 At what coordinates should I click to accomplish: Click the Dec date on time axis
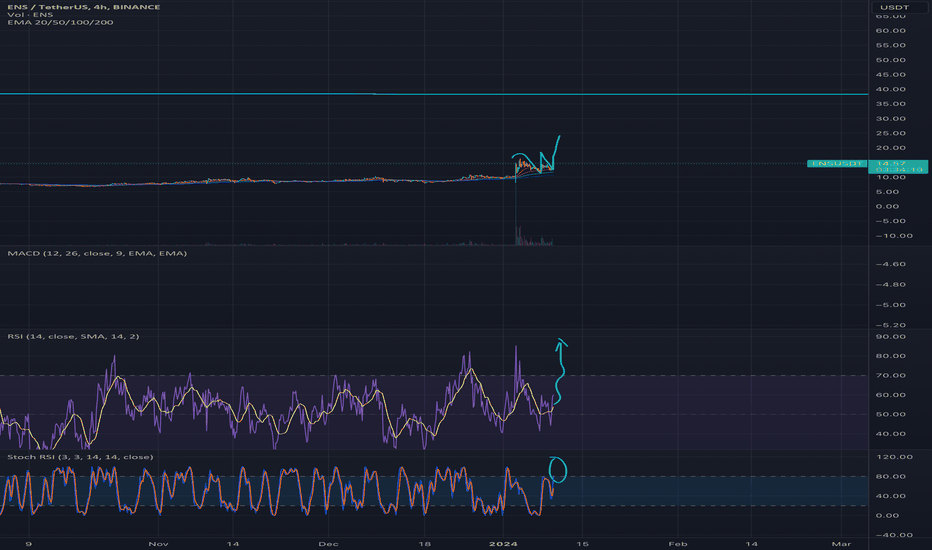328,544
